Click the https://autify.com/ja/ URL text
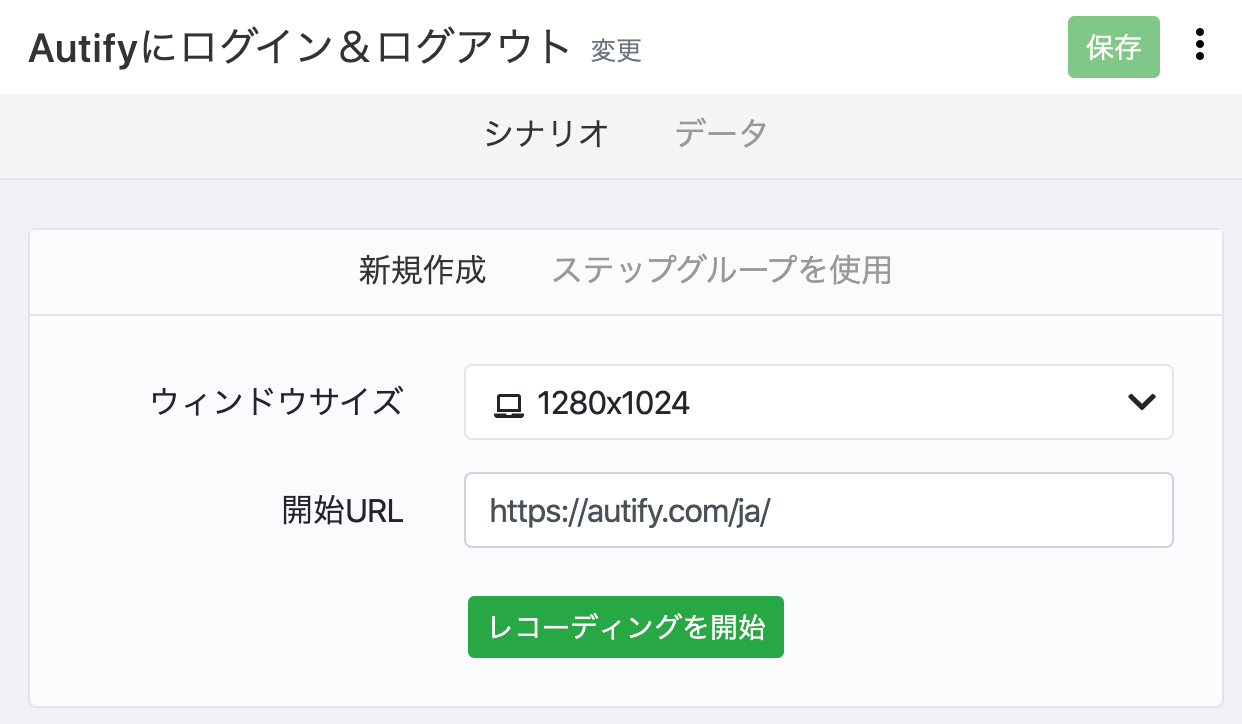This screenshot has height=724, width=1242. tap(630, 512)
